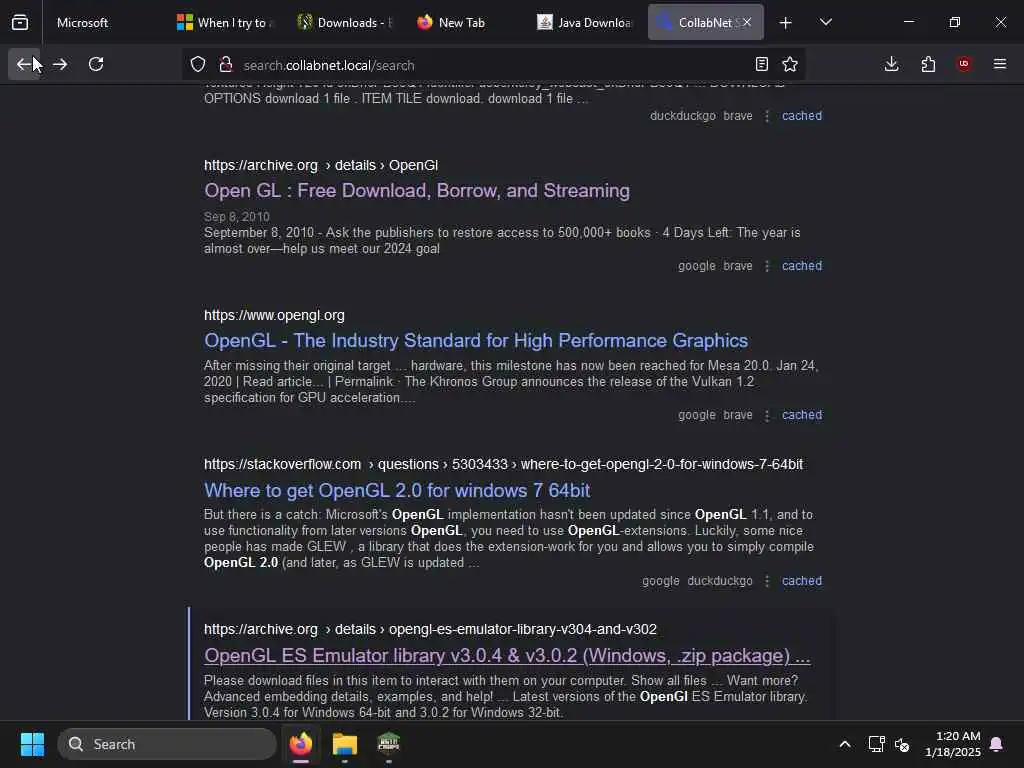
Task: Switch to the New Tab tab
Action: (x=466, y=22)
